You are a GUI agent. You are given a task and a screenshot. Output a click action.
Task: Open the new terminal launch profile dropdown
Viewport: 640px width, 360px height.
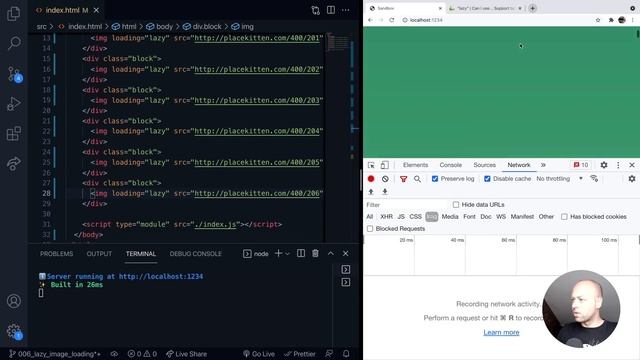[287, 254]
